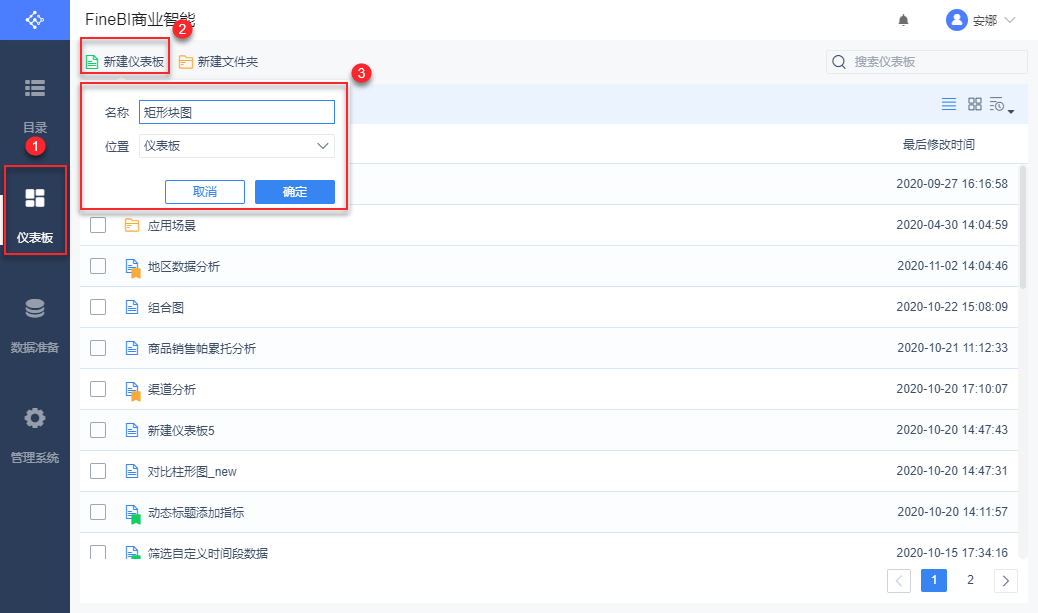Go to page 2 of dashboards
The width and height of the screenshot is (1038, 613).
pyautogui.click(x=970, y=579)
